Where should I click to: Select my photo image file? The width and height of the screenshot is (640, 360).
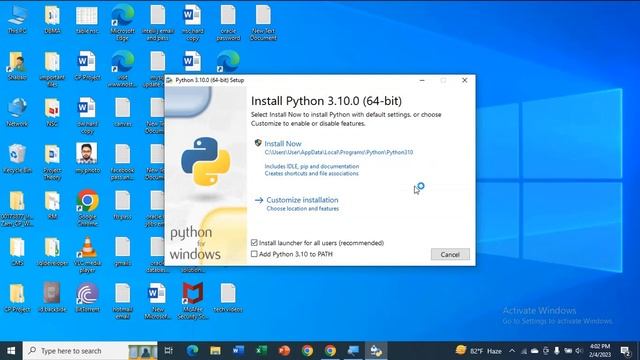(87, 159)
